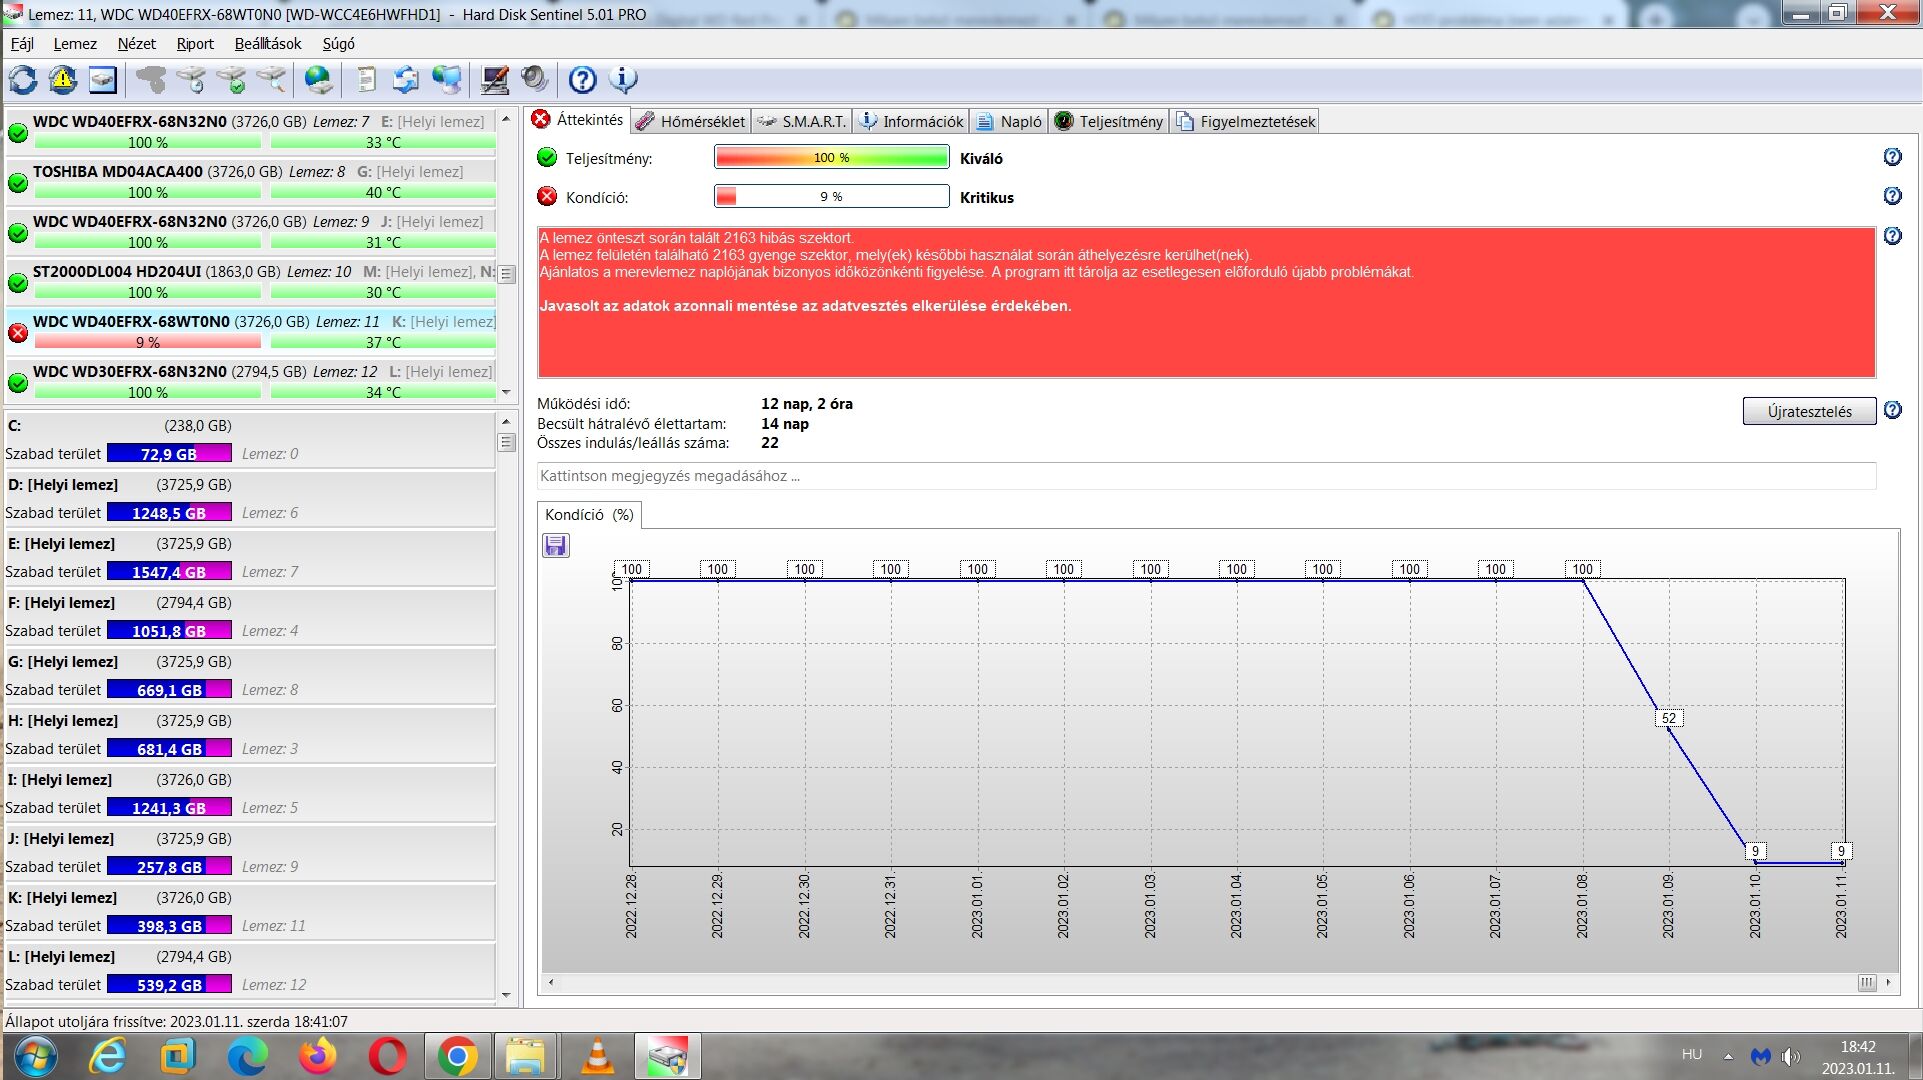The height and width of the screenshot is (1080, 1923).
Task: Select disk WDC WD40EFRX-68N32N0 Lemez 7
Action: [252, 131]
